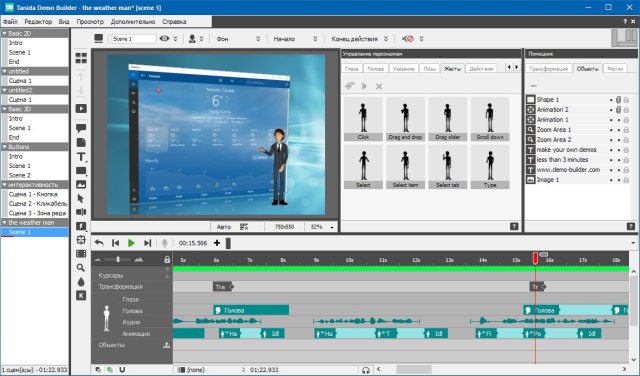Select the text T tool in sidebar

pos(81,157)
